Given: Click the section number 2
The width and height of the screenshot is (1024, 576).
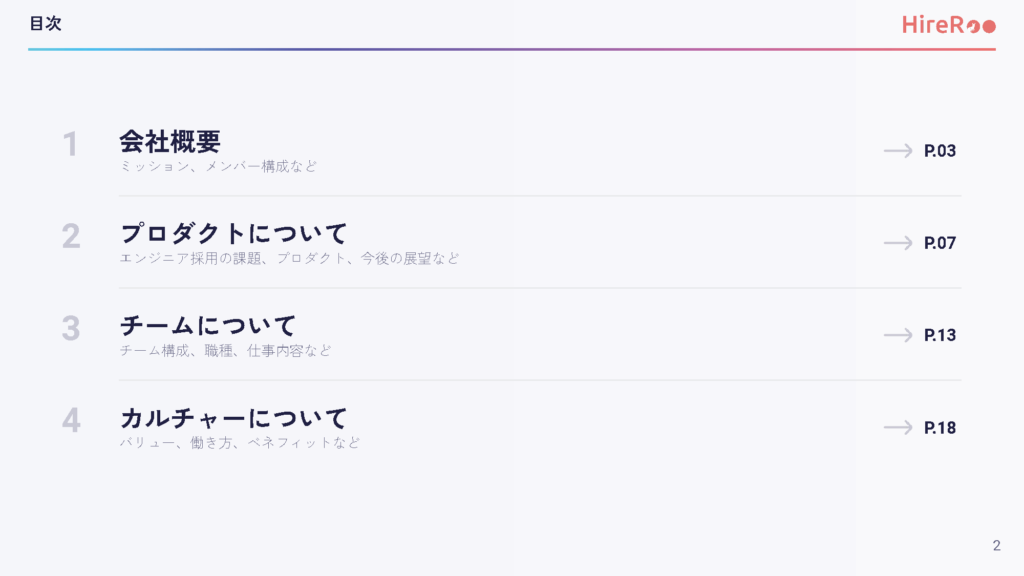Looking at the screenshot, I should tap(70, 237).
